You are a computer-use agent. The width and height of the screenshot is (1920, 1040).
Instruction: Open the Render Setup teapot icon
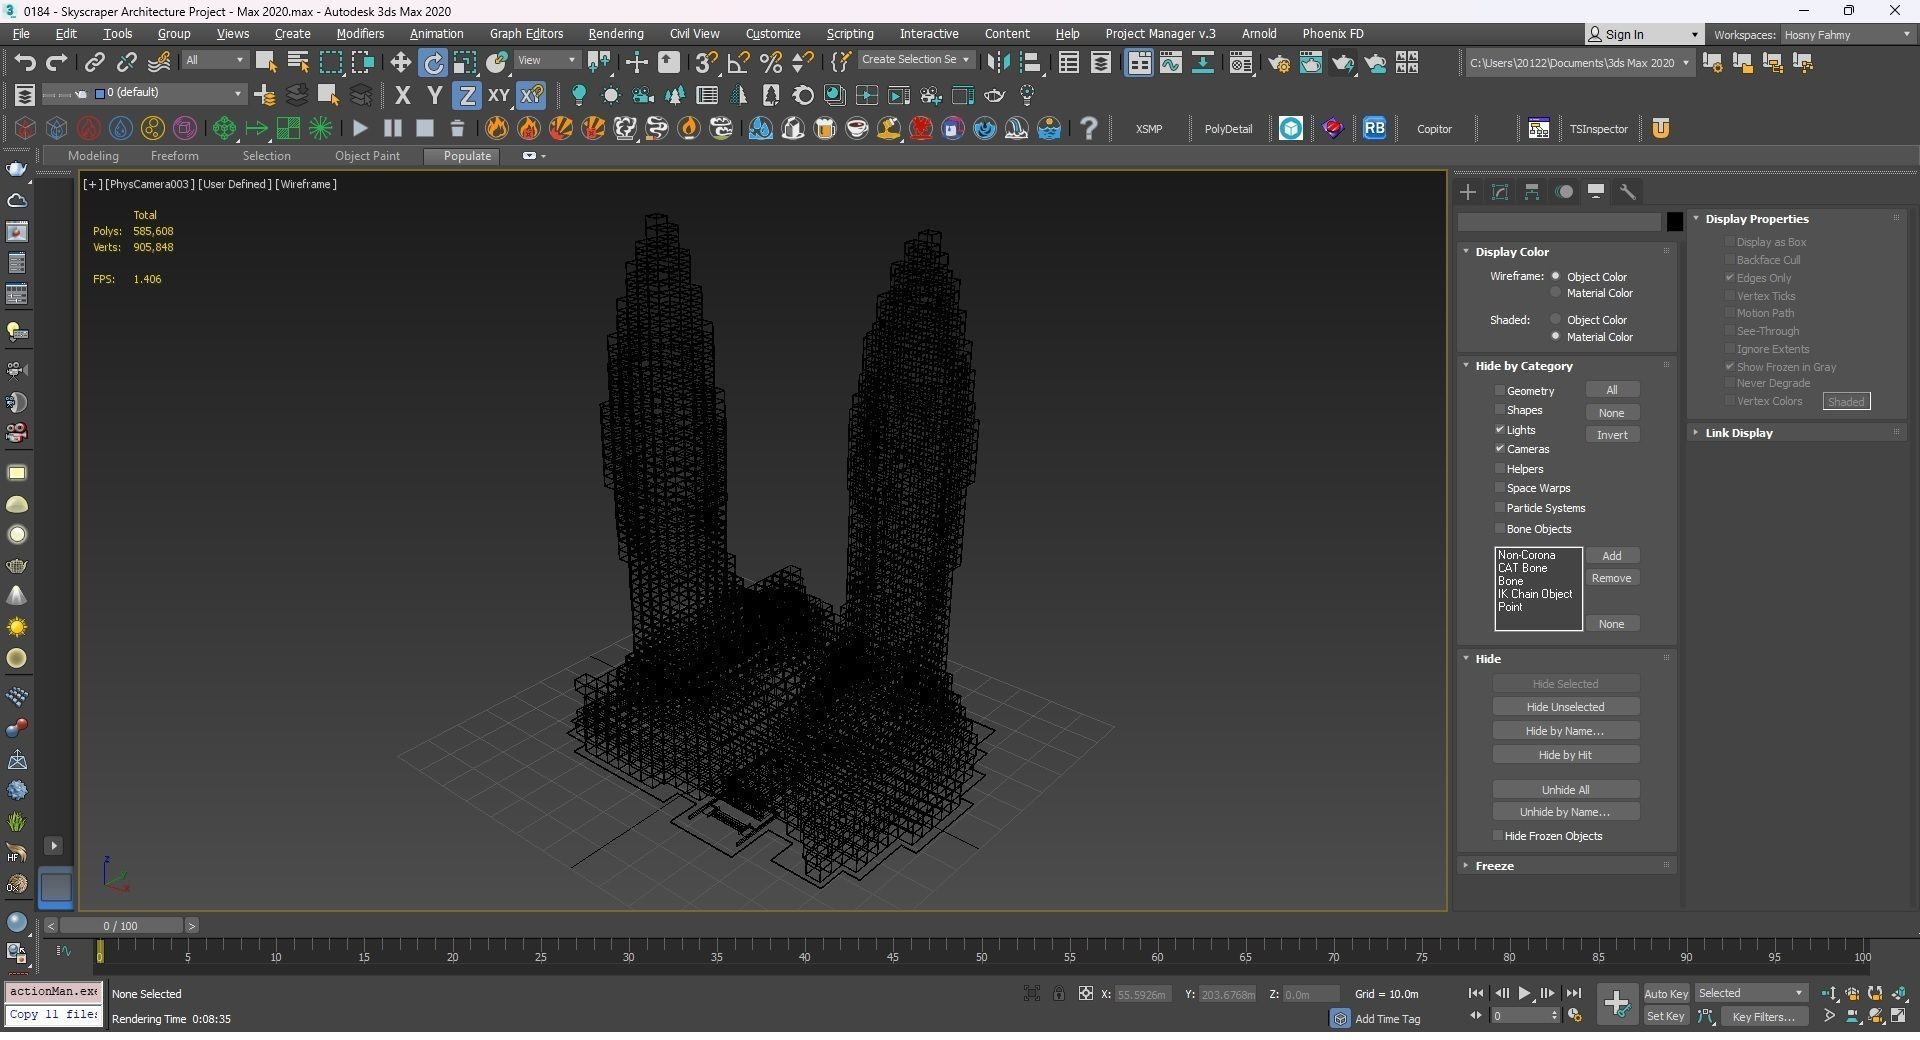coord(1279,63)
